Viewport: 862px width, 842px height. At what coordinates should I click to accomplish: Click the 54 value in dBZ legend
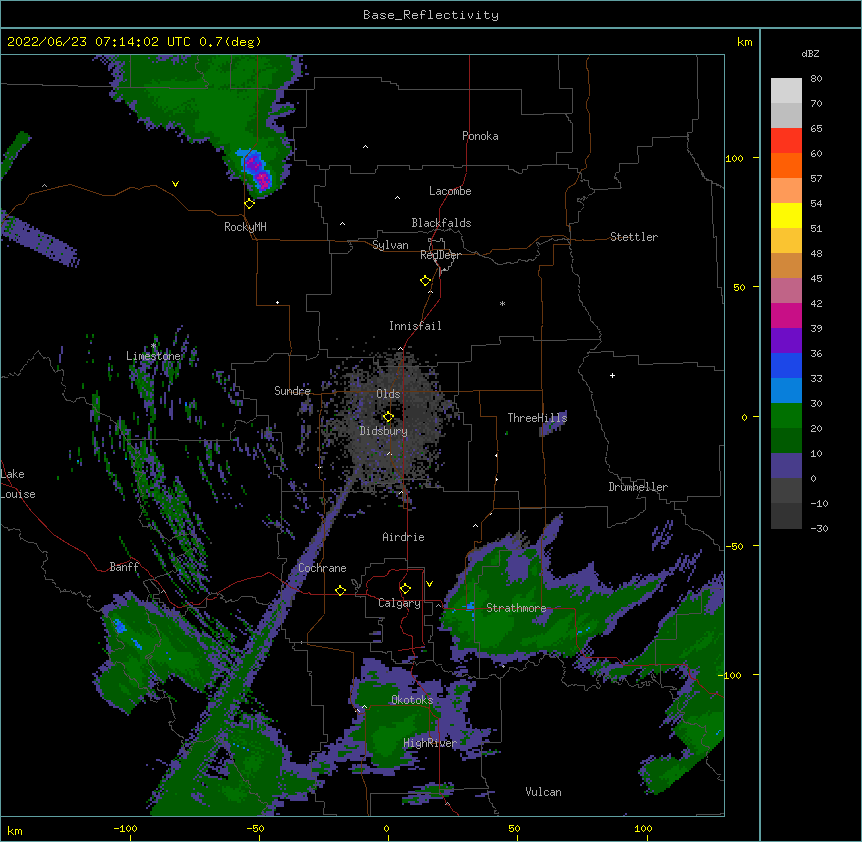coord(816,203)
